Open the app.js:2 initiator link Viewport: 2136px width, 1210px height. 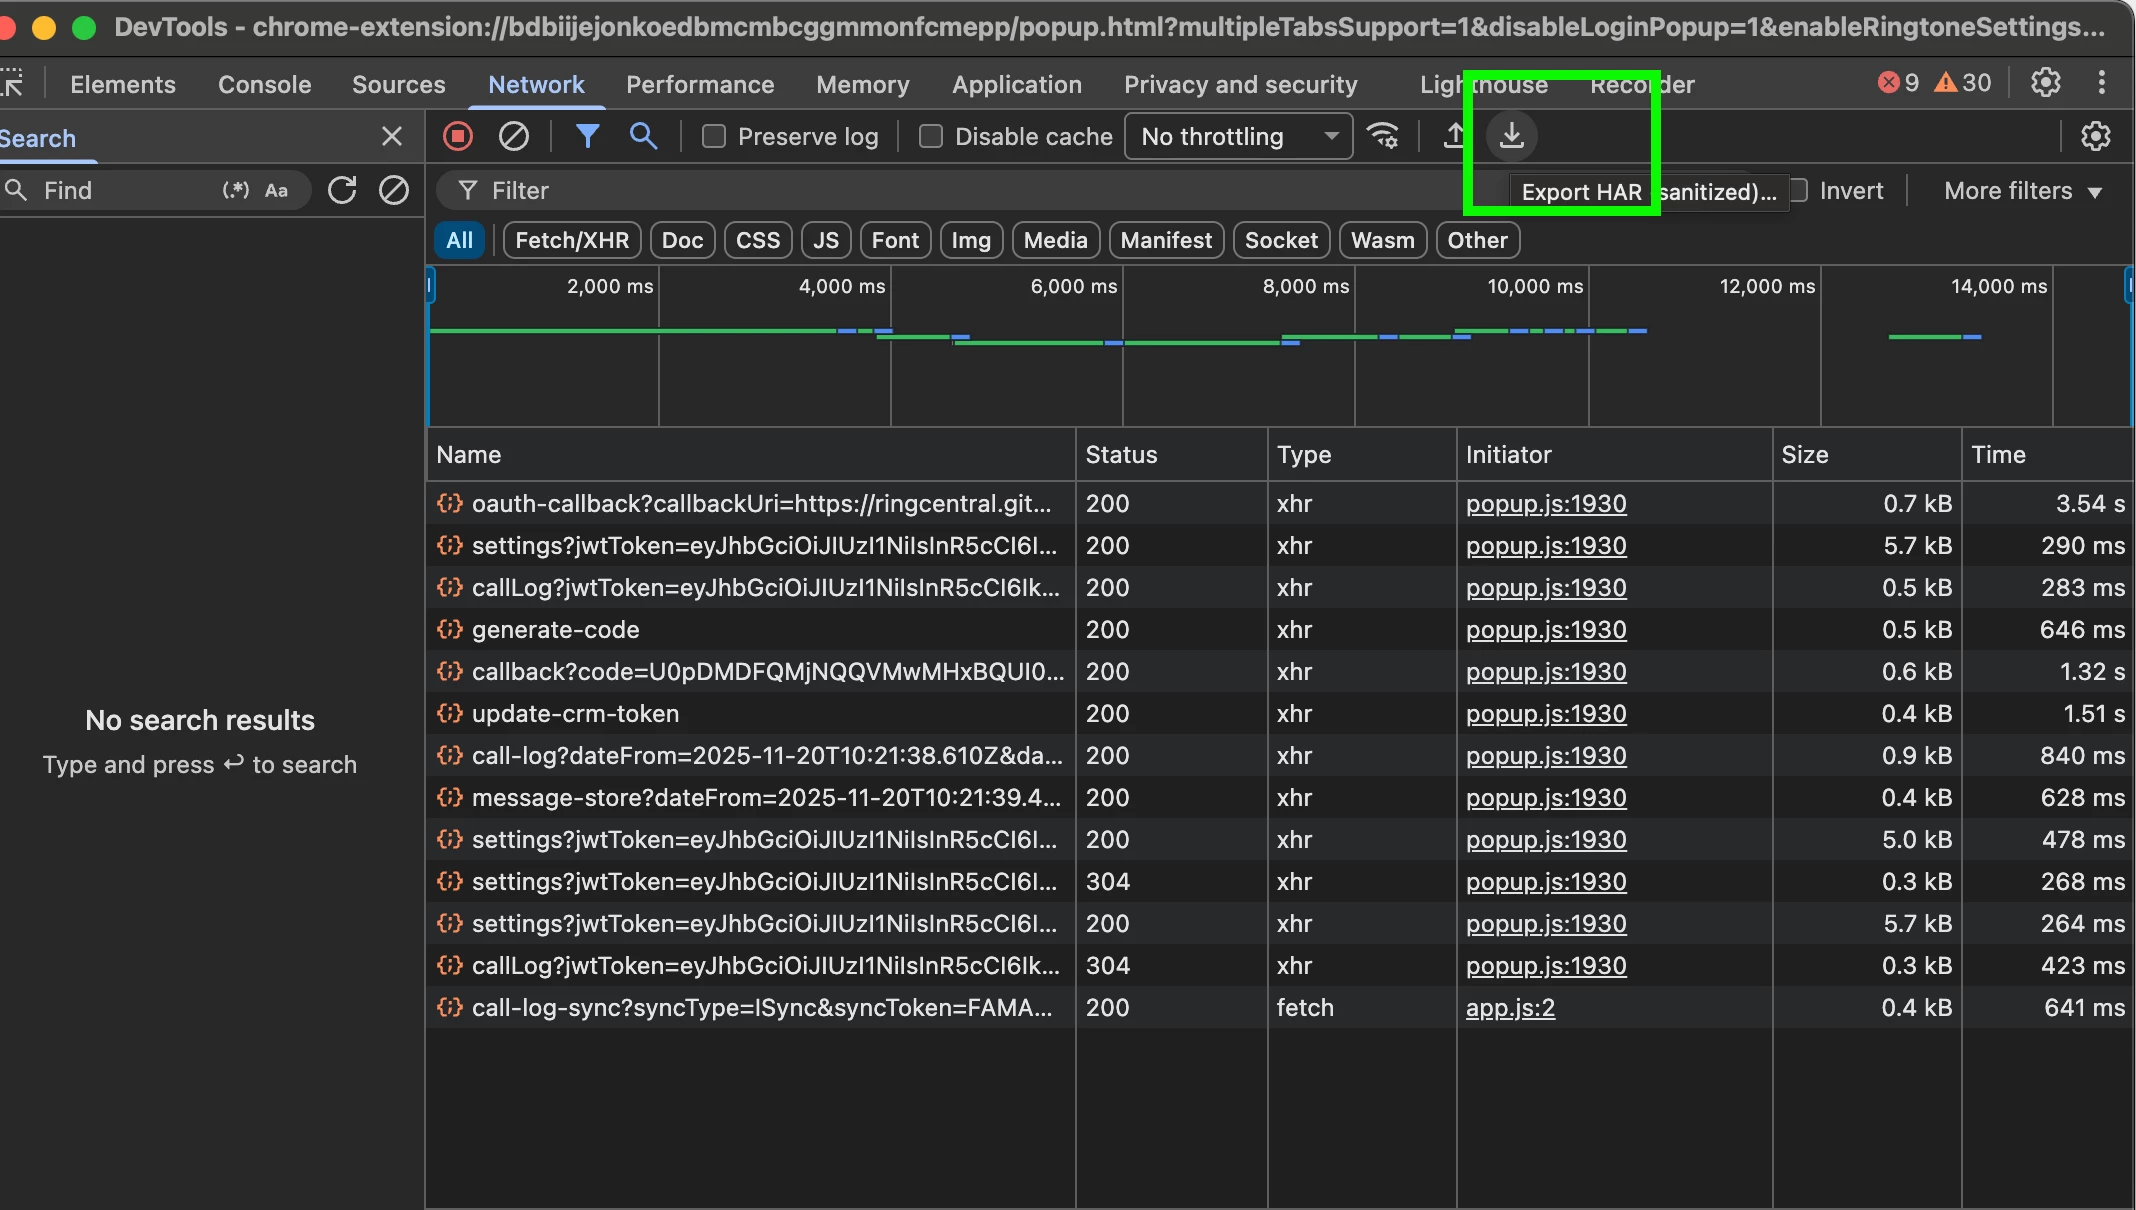point(1510,1008)
